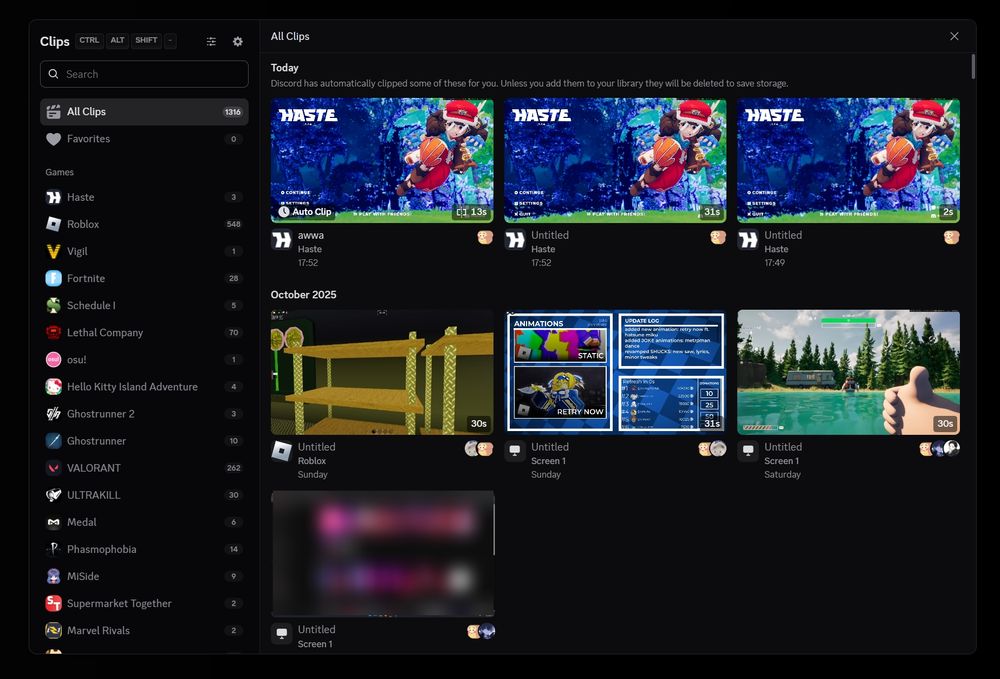Screen dimensions: 1000x679
Task: Click the Schedule I game icon
Action: coord(54,305)
